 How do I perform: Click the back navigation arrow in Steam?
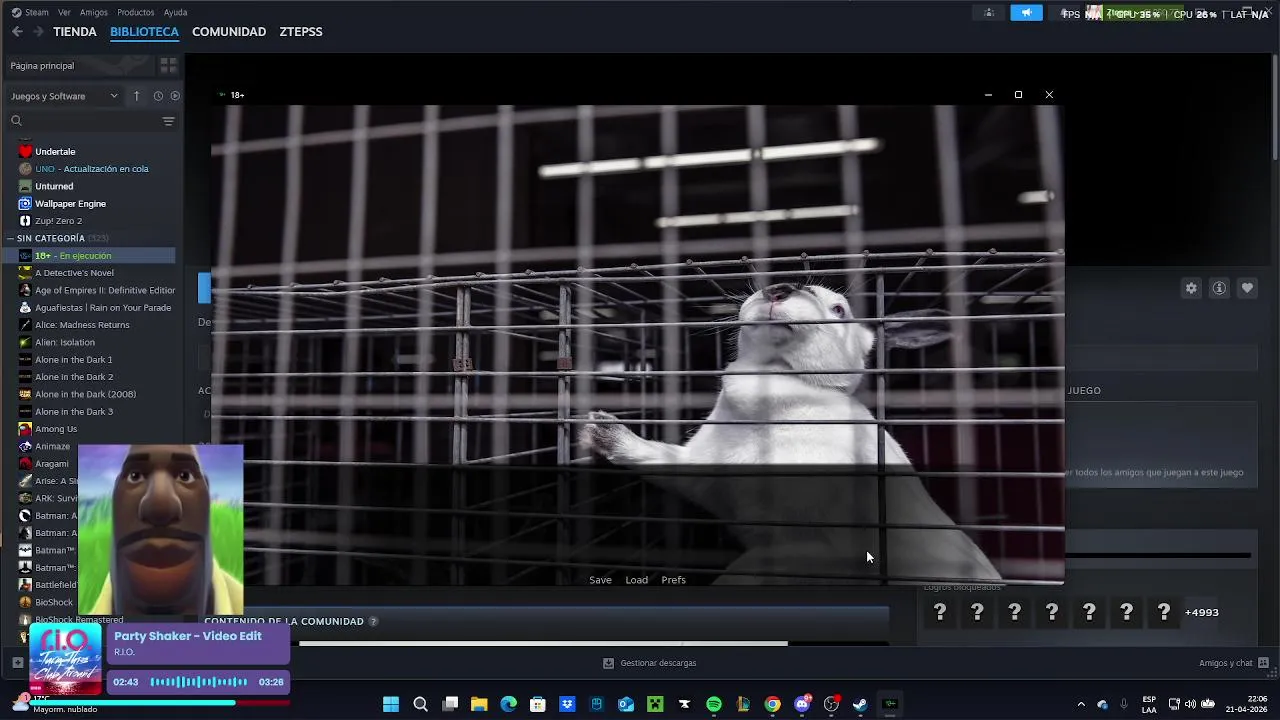pos(17,32)
